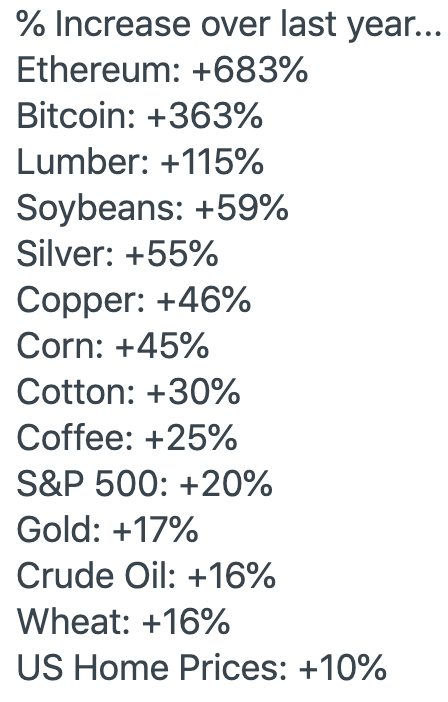Select the Wheat: +16% entry

123,621
